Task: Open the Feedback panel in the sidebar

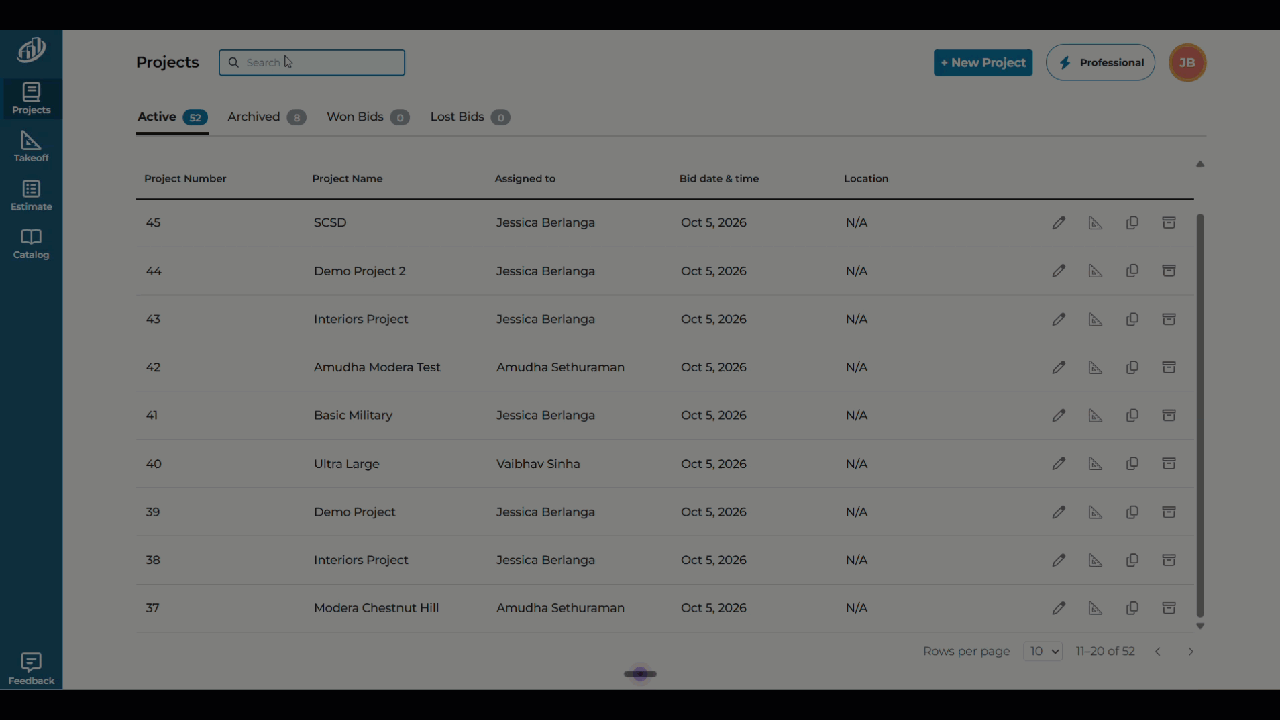Action: pyautogui.click(x=31, y=669)
